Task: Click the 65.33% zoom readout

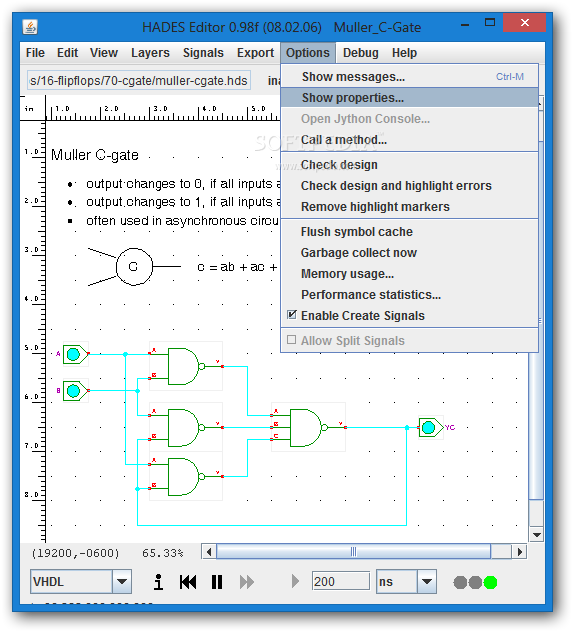Action: 162,553
